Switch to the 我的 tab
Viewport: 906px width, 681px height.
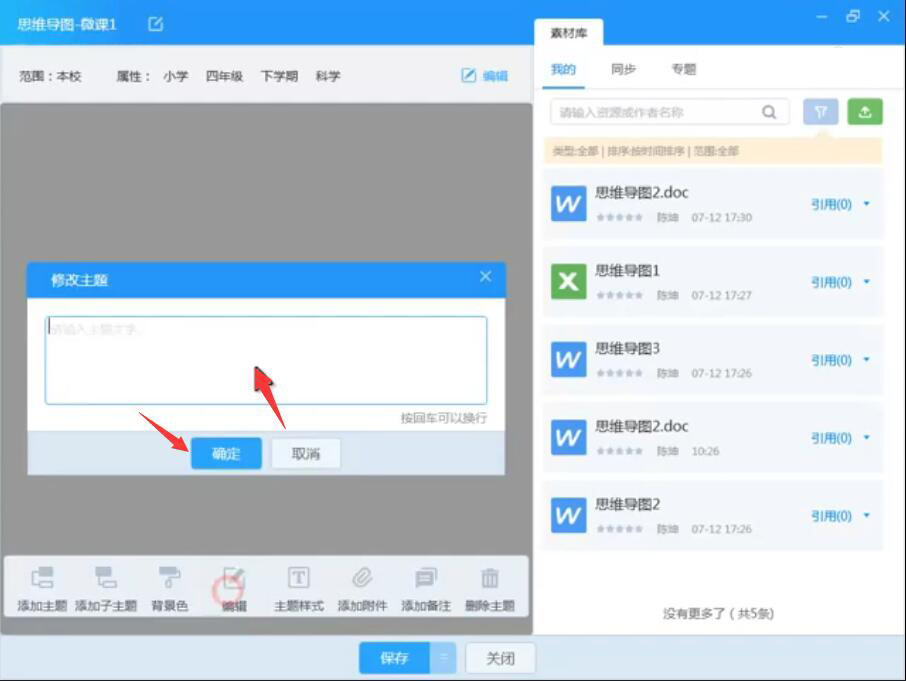coord(563,70)
